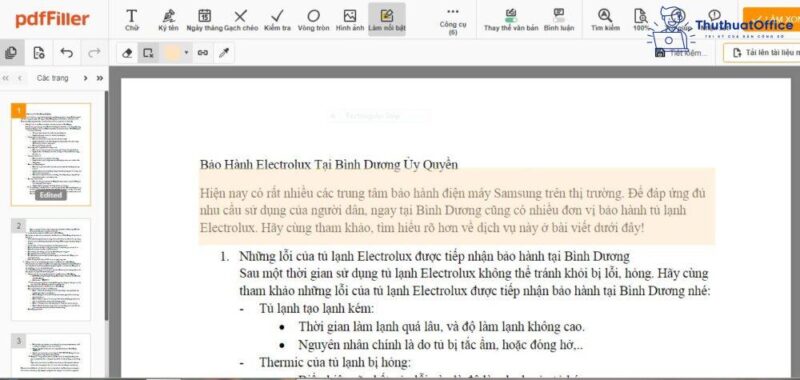
Task: Click the orange LÀM XONG done button
Action: click(x=771, y=19)
